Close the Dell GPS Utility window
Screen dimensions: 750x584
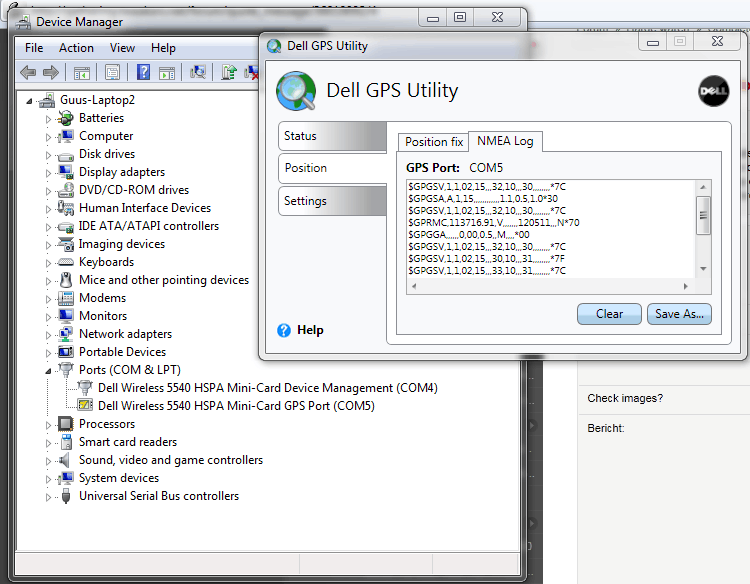[717, 42]
